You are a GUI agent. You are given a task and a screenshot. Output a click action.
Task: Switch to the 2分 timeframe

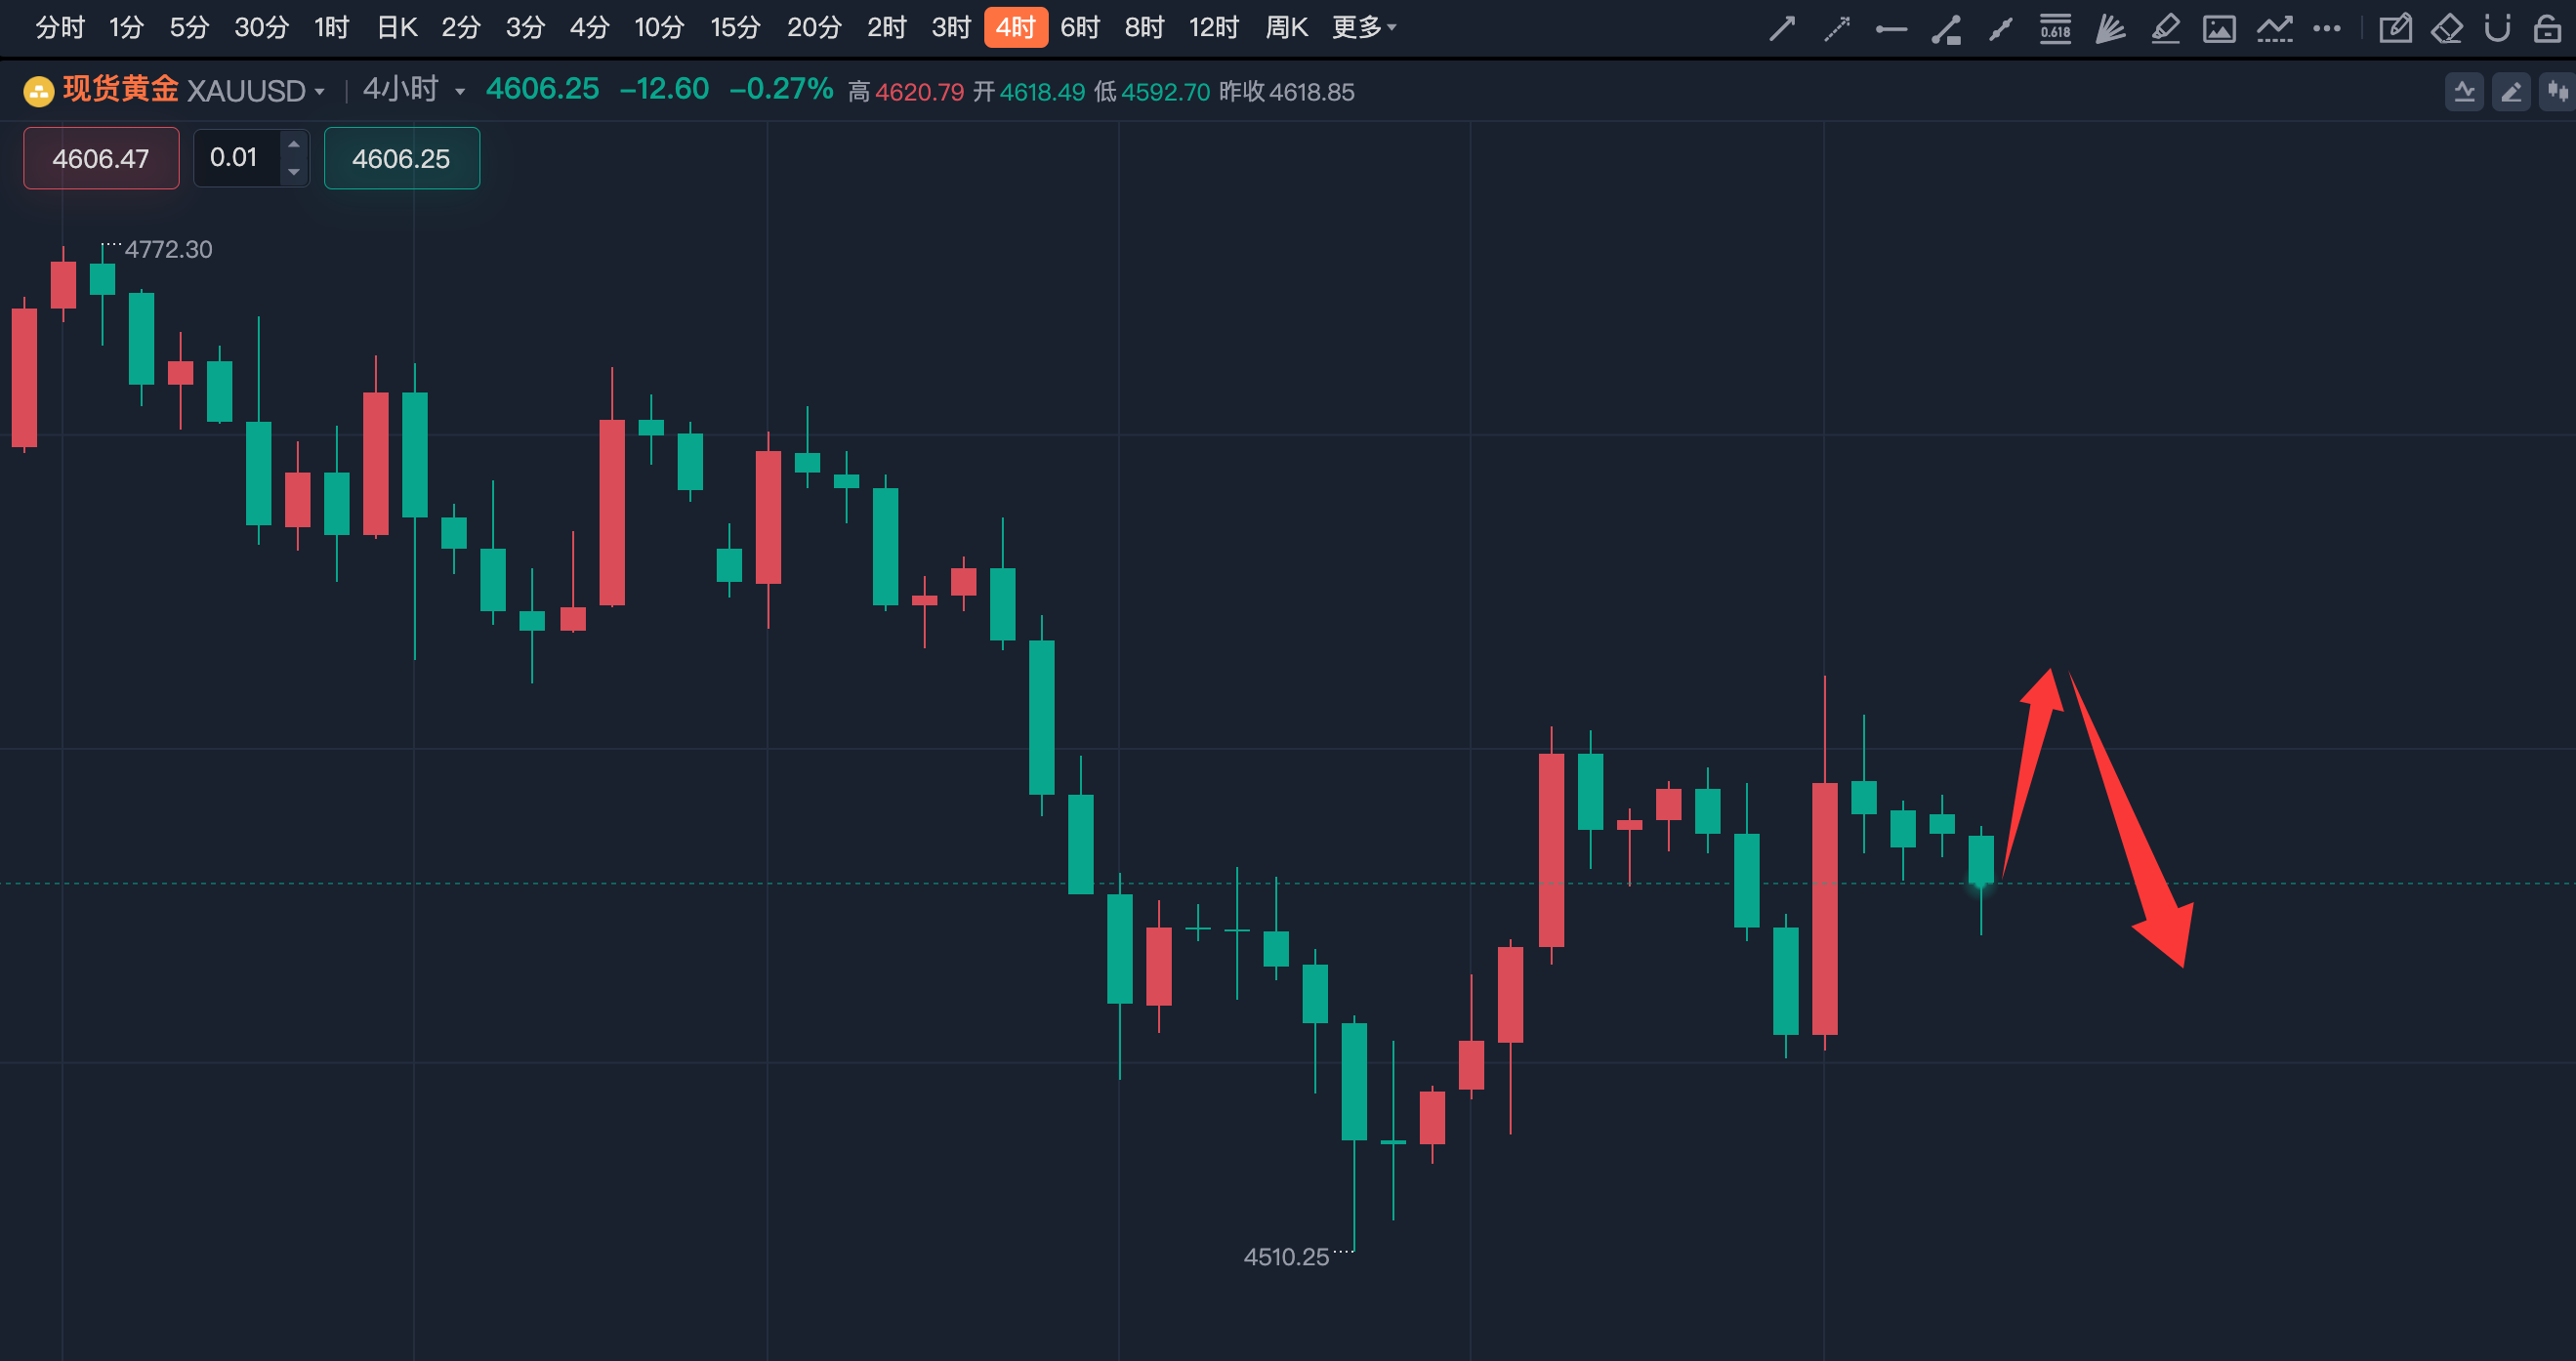pos(461,27)
